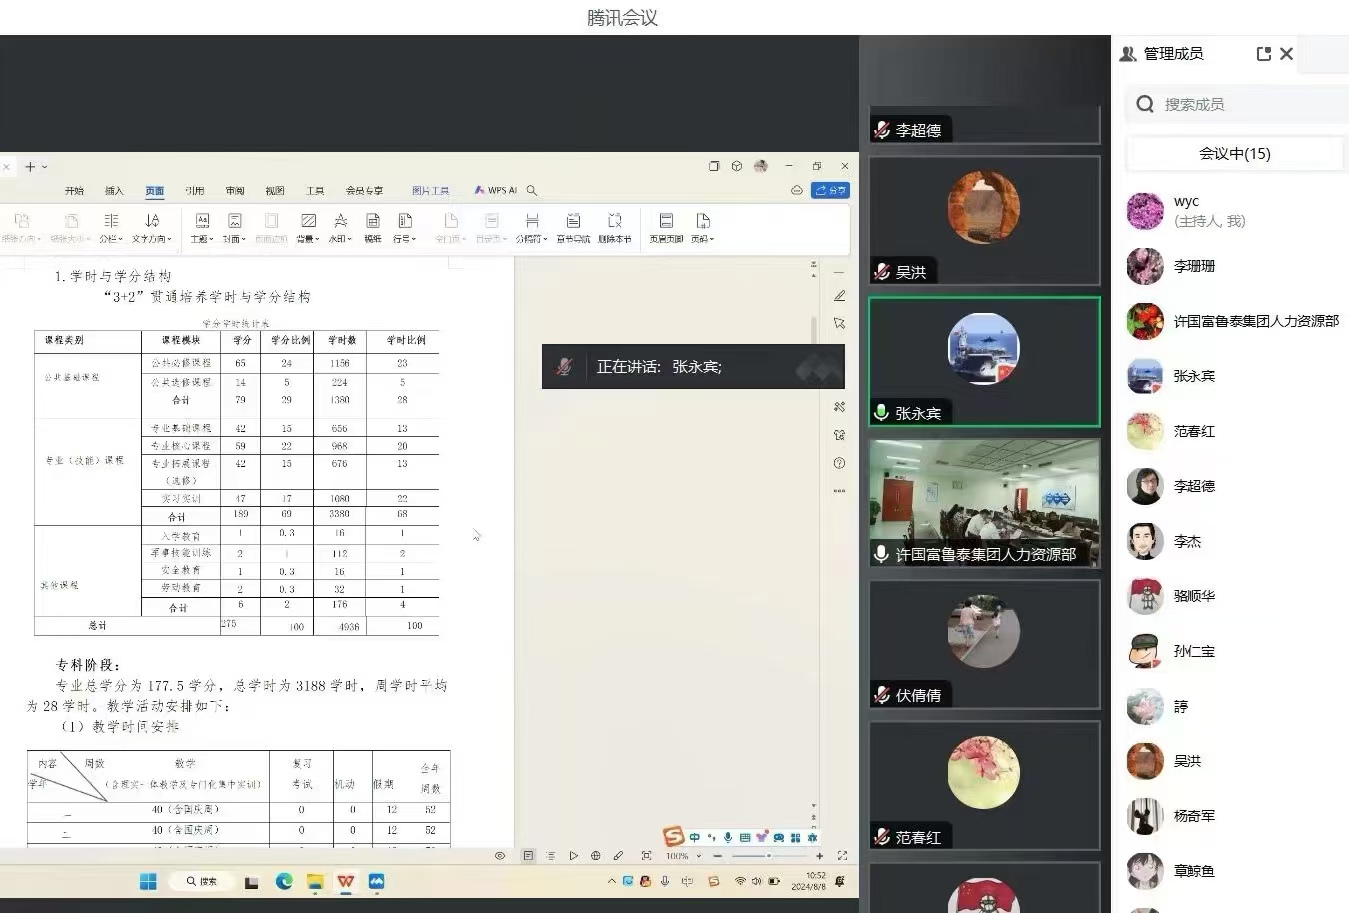
Task: Open the Windows Start menu
Action: point(148,881)
